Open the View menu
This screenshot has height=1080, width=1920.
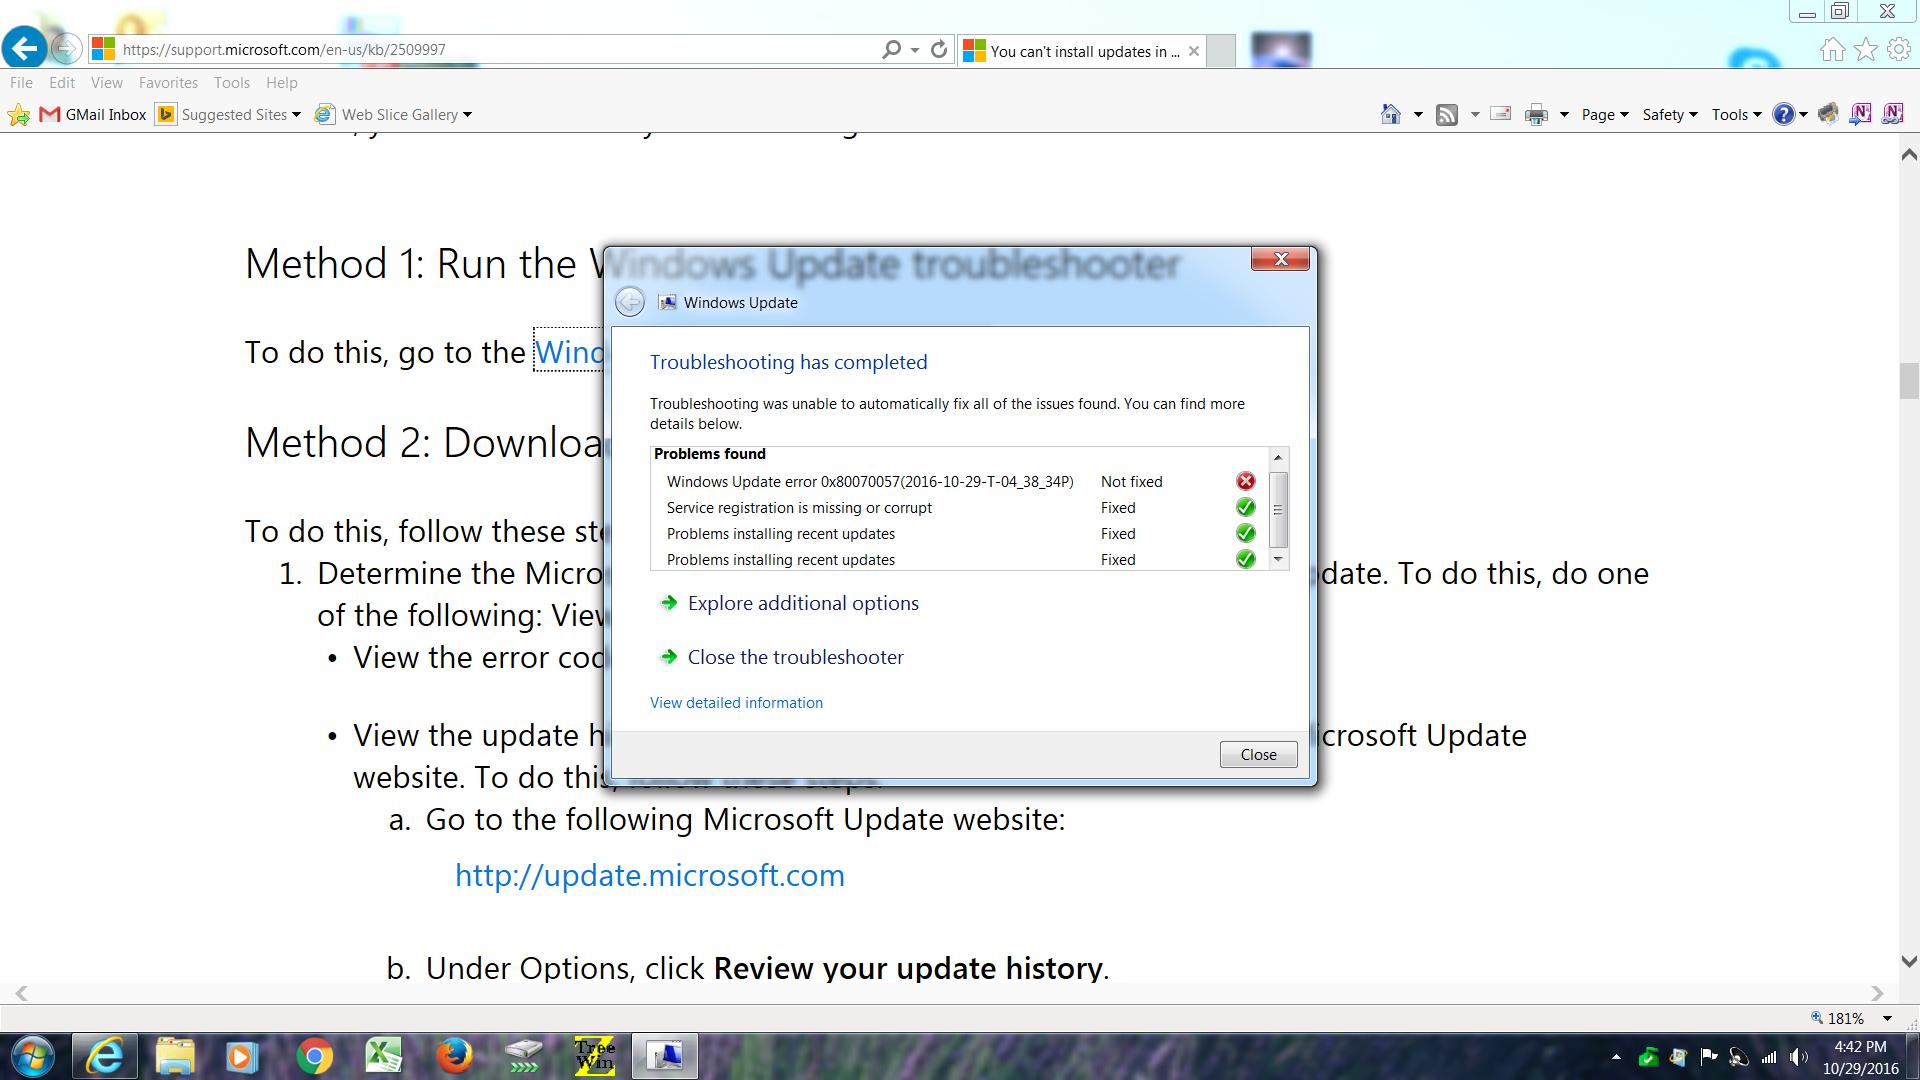106,82
